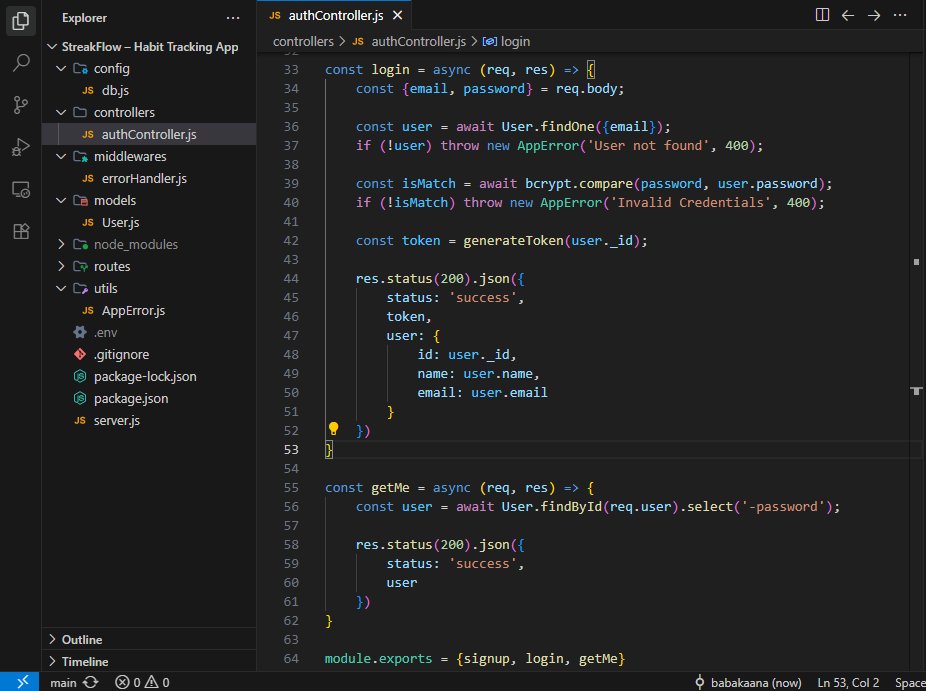Click the lightbulb code action icon
The width and height of the screenshot is (926, 691).
(x=333, y=429)
